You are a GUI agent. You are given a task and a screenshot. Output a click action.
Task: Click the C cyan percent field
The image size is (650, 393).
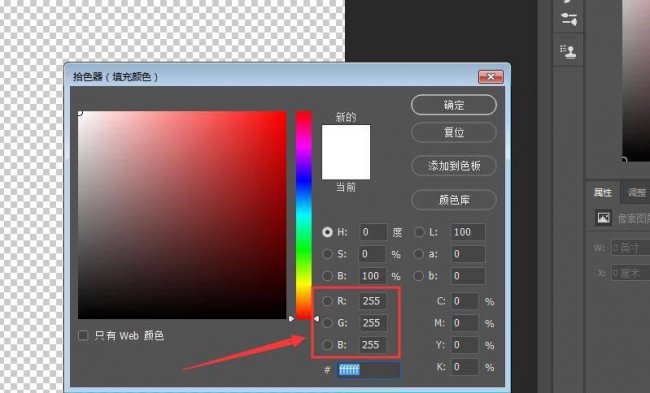[x=465, y=301]
